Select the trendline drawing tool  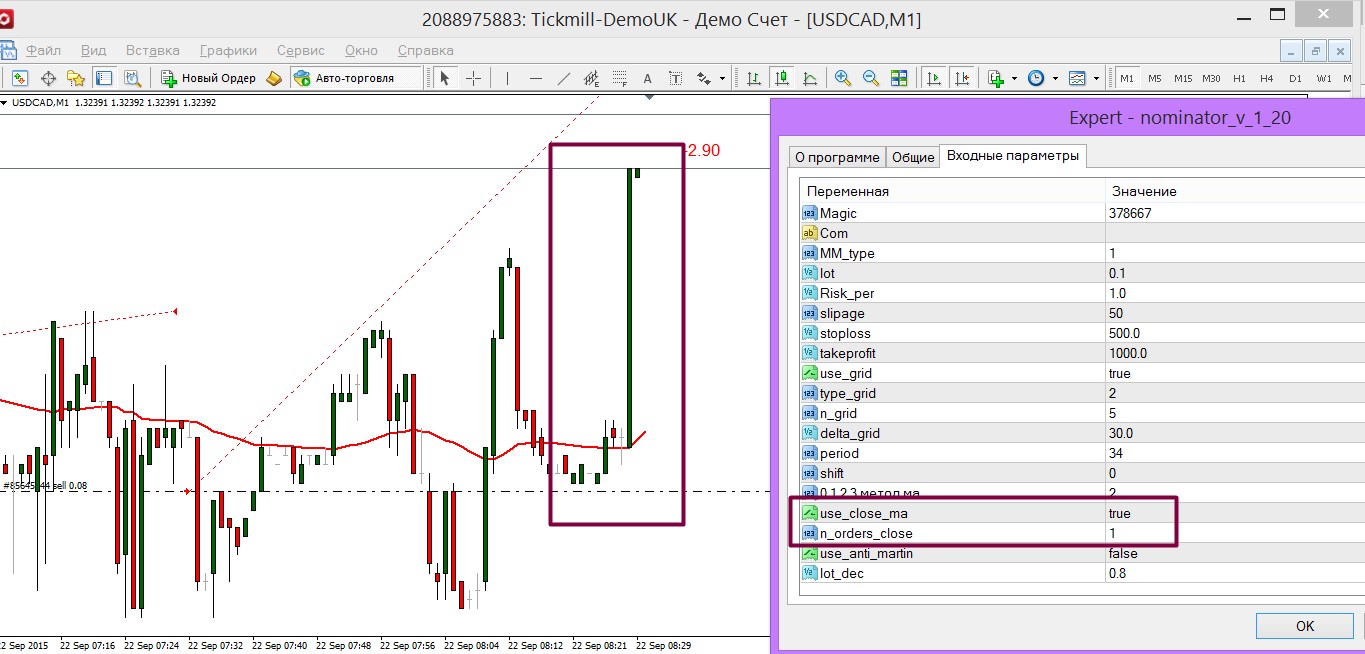click(x=564, y=78)
